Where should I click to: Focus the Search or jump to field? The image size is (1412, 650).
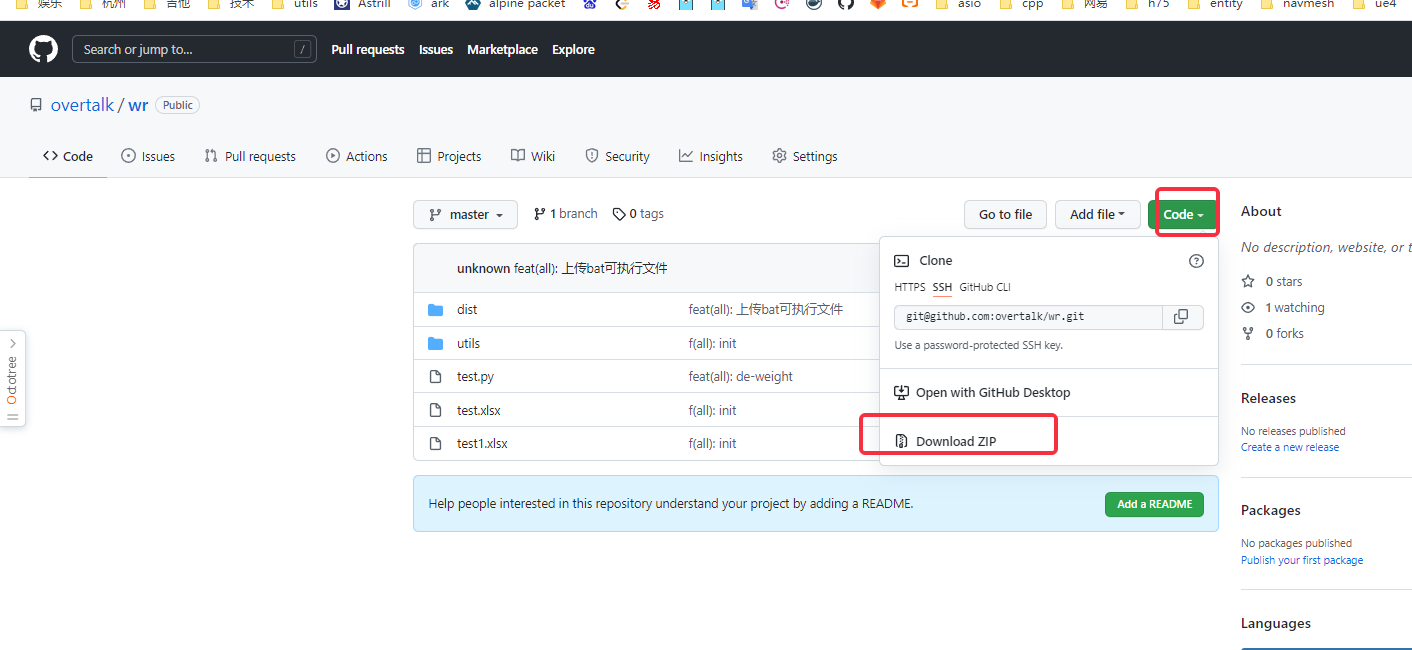(194, 49)
